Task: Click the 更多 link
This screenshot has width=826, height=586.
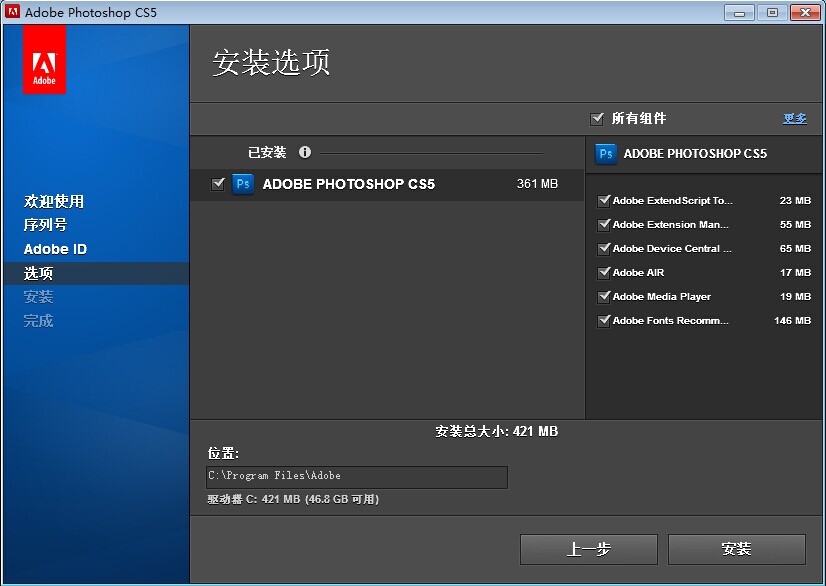Action: pos(794,118)
